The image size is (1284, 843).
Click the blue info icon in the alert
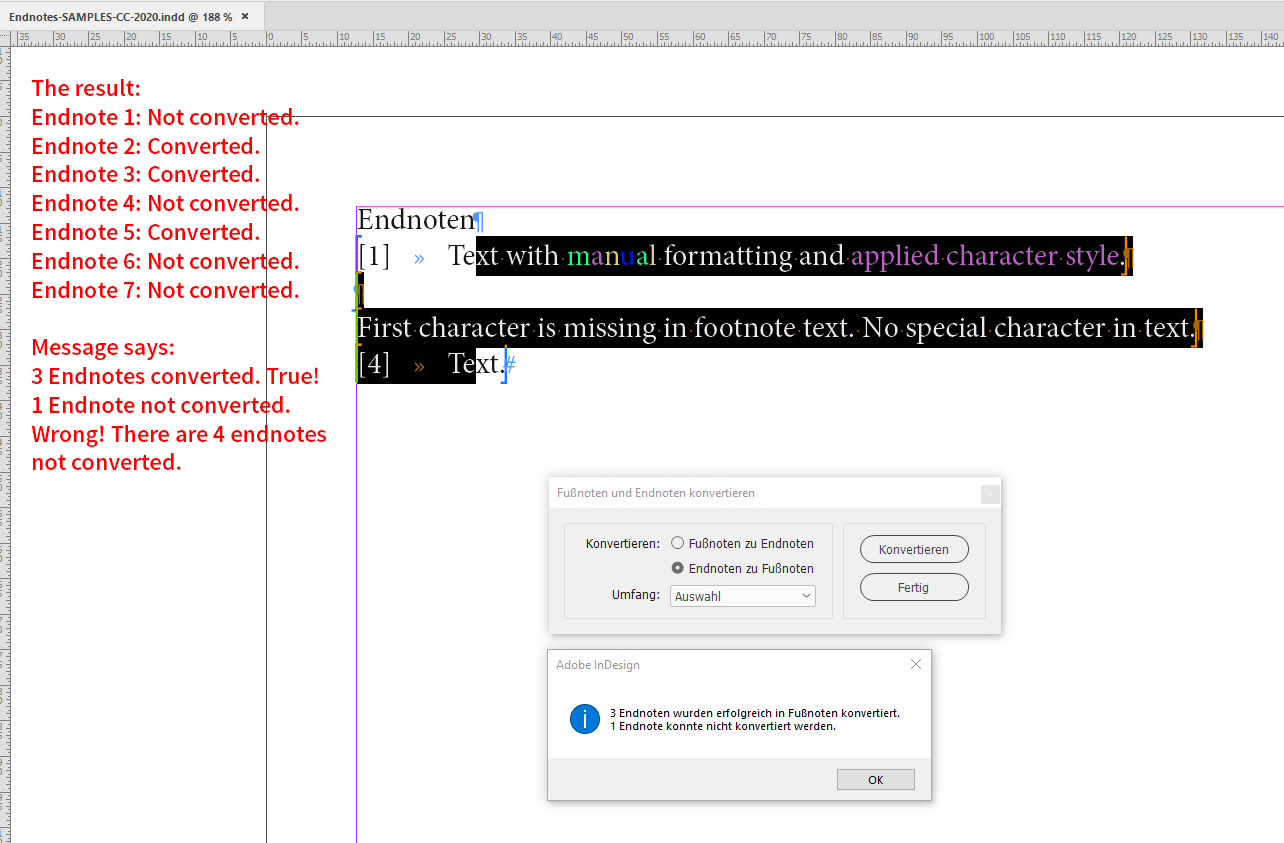point(584,718)
